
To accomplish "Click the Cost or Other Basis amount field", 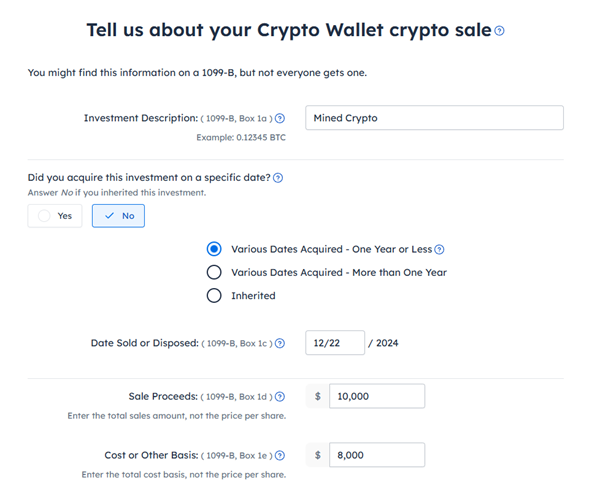I will pyautogui.click(x=377, y=455).
